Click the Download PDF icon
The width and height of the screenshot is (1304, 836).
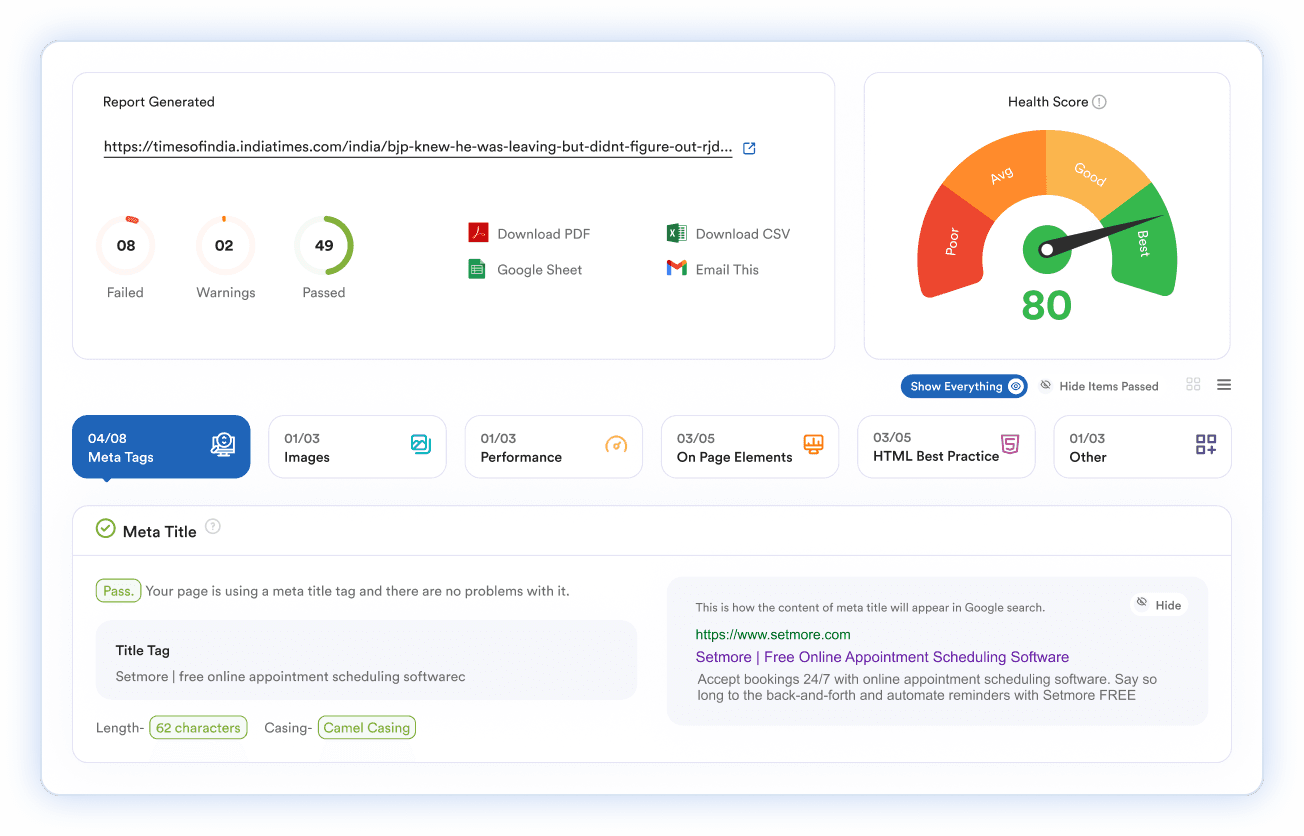tap(478, 233)
